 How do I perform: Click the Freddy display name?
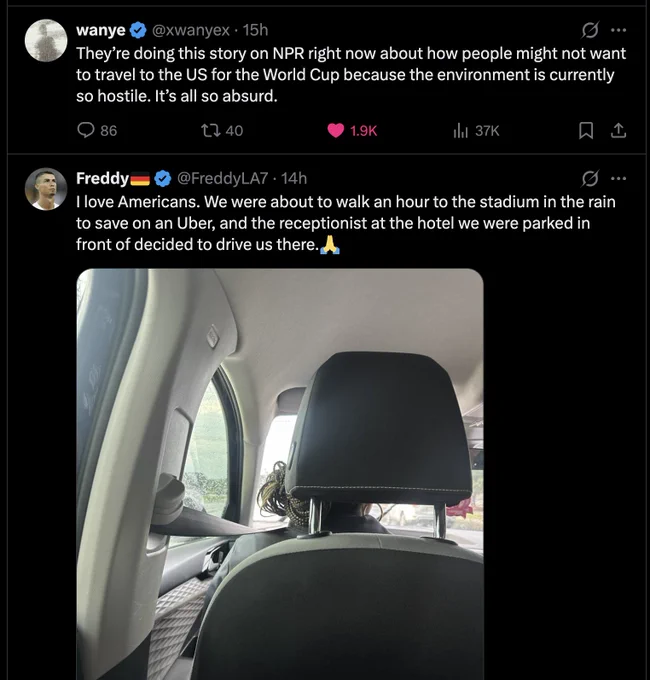click(102, 178)
